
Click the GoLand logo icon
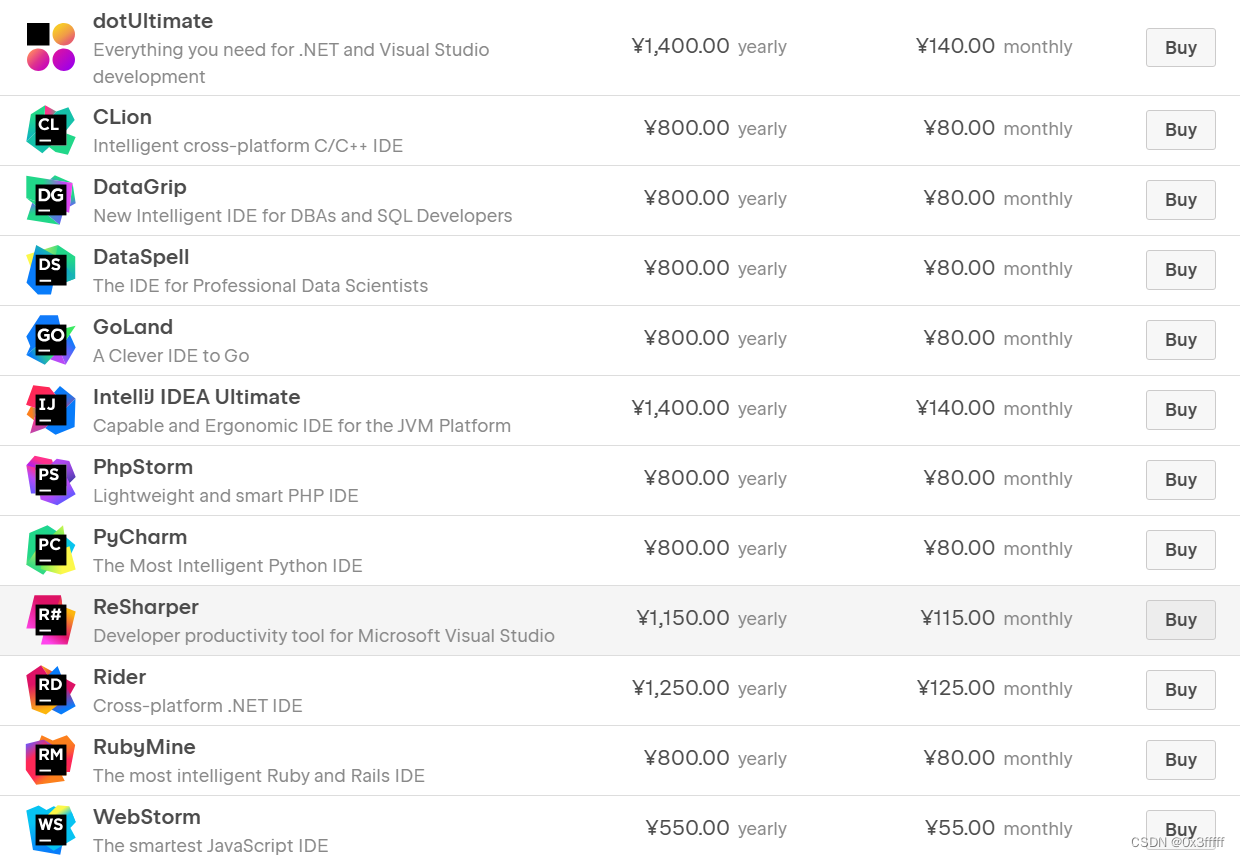(51, 340)
